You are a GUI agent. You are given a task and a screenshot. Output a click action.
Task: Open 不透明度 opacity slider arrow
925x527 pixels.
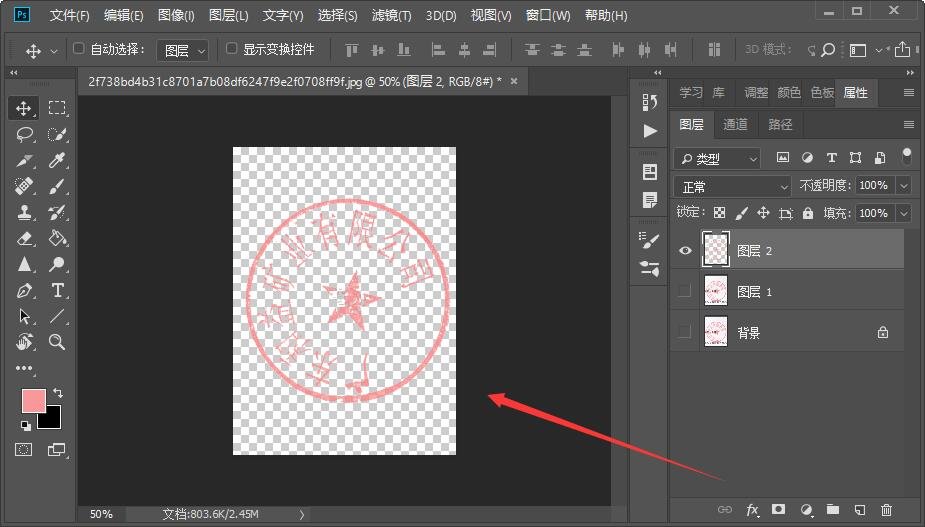(x=904, y=186)
